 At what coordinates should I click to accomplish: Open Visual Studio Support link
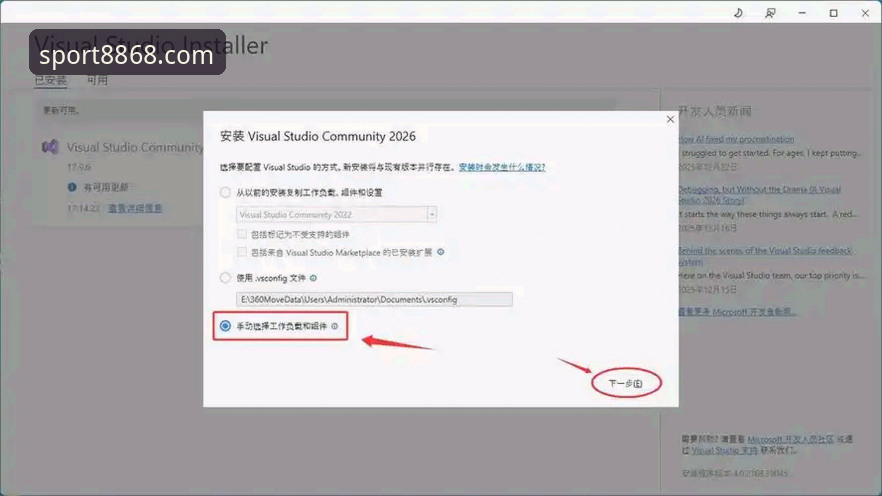(724, 450)
